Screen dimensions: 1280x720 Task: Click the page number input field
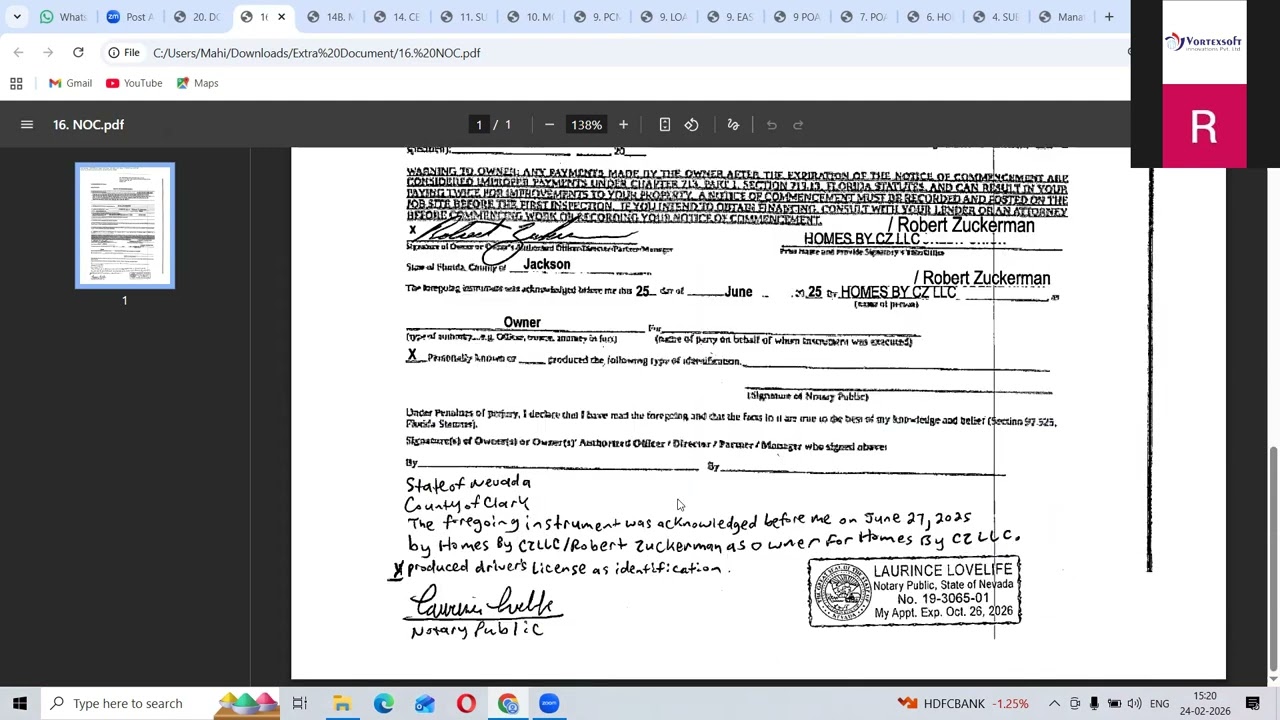(479, 125)
